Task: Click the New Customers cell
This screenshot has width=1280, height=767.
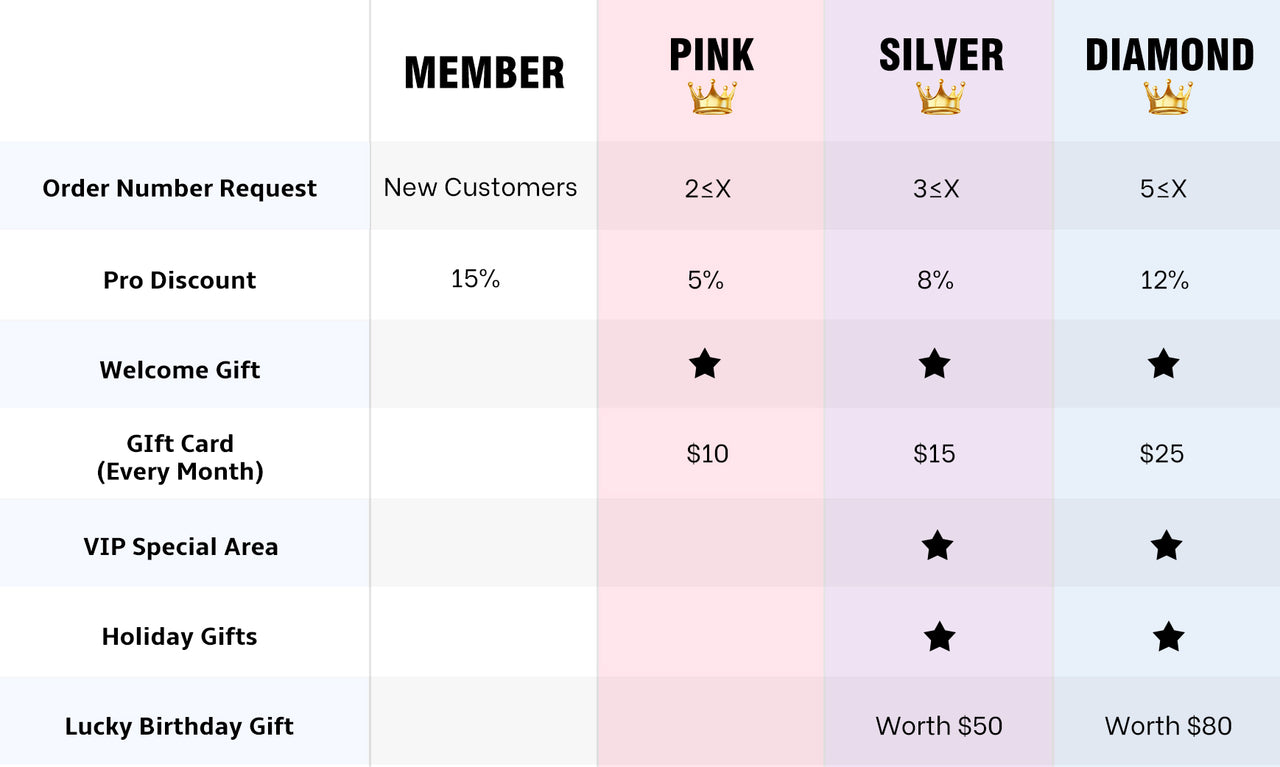Action: pos(481,187)
